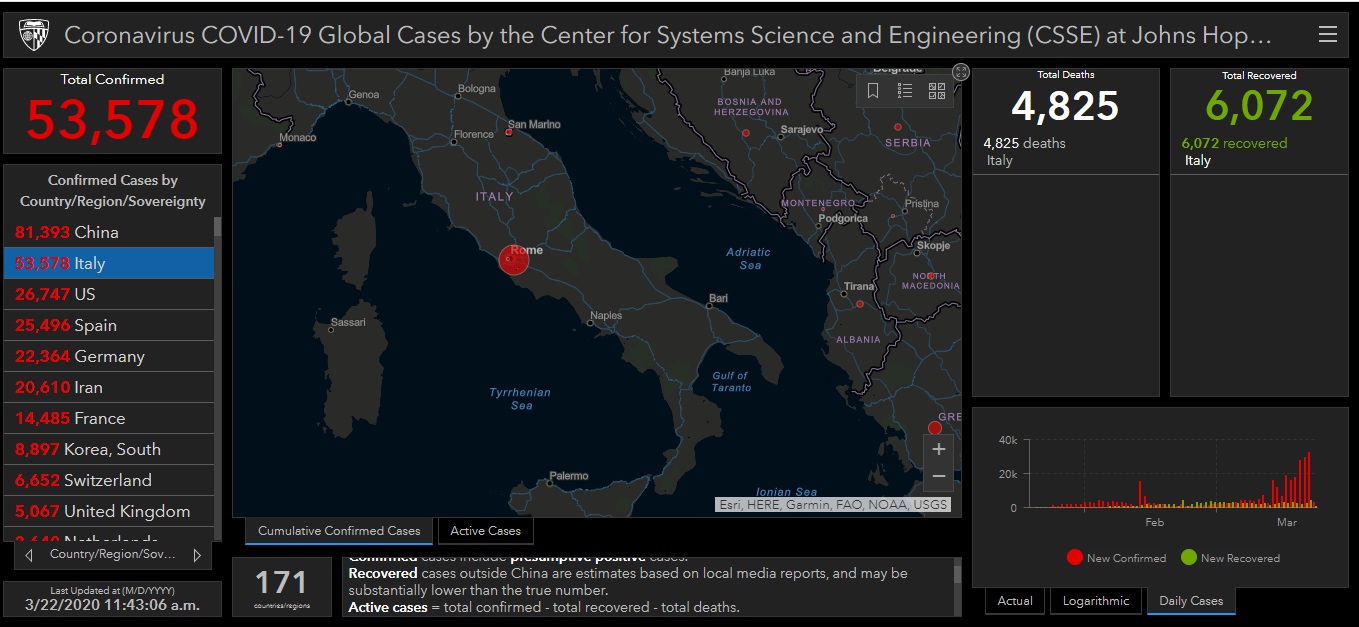Open the basemap gallery grid icon
This screenshot has height=627, width=1359.
click(937, 91)
